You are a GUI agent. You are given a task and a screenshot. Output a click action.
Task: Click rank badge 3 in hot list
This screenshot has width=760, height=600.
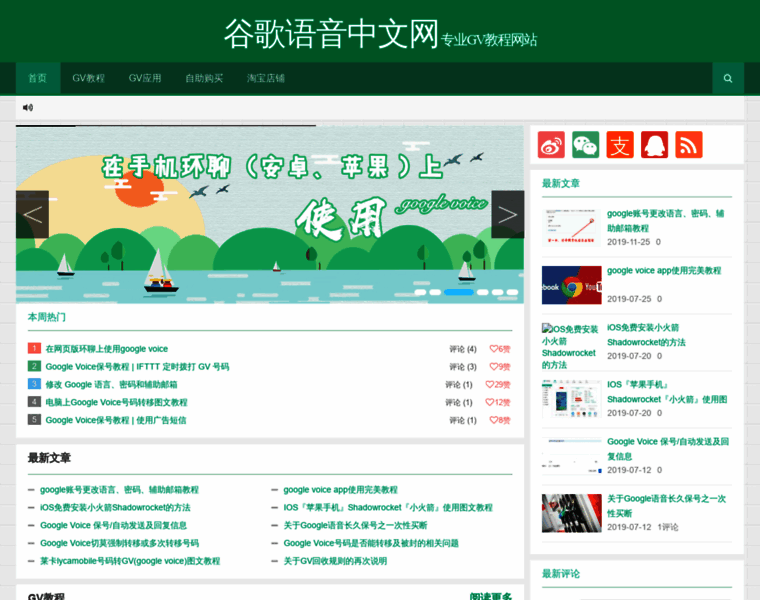coord(34,384)
